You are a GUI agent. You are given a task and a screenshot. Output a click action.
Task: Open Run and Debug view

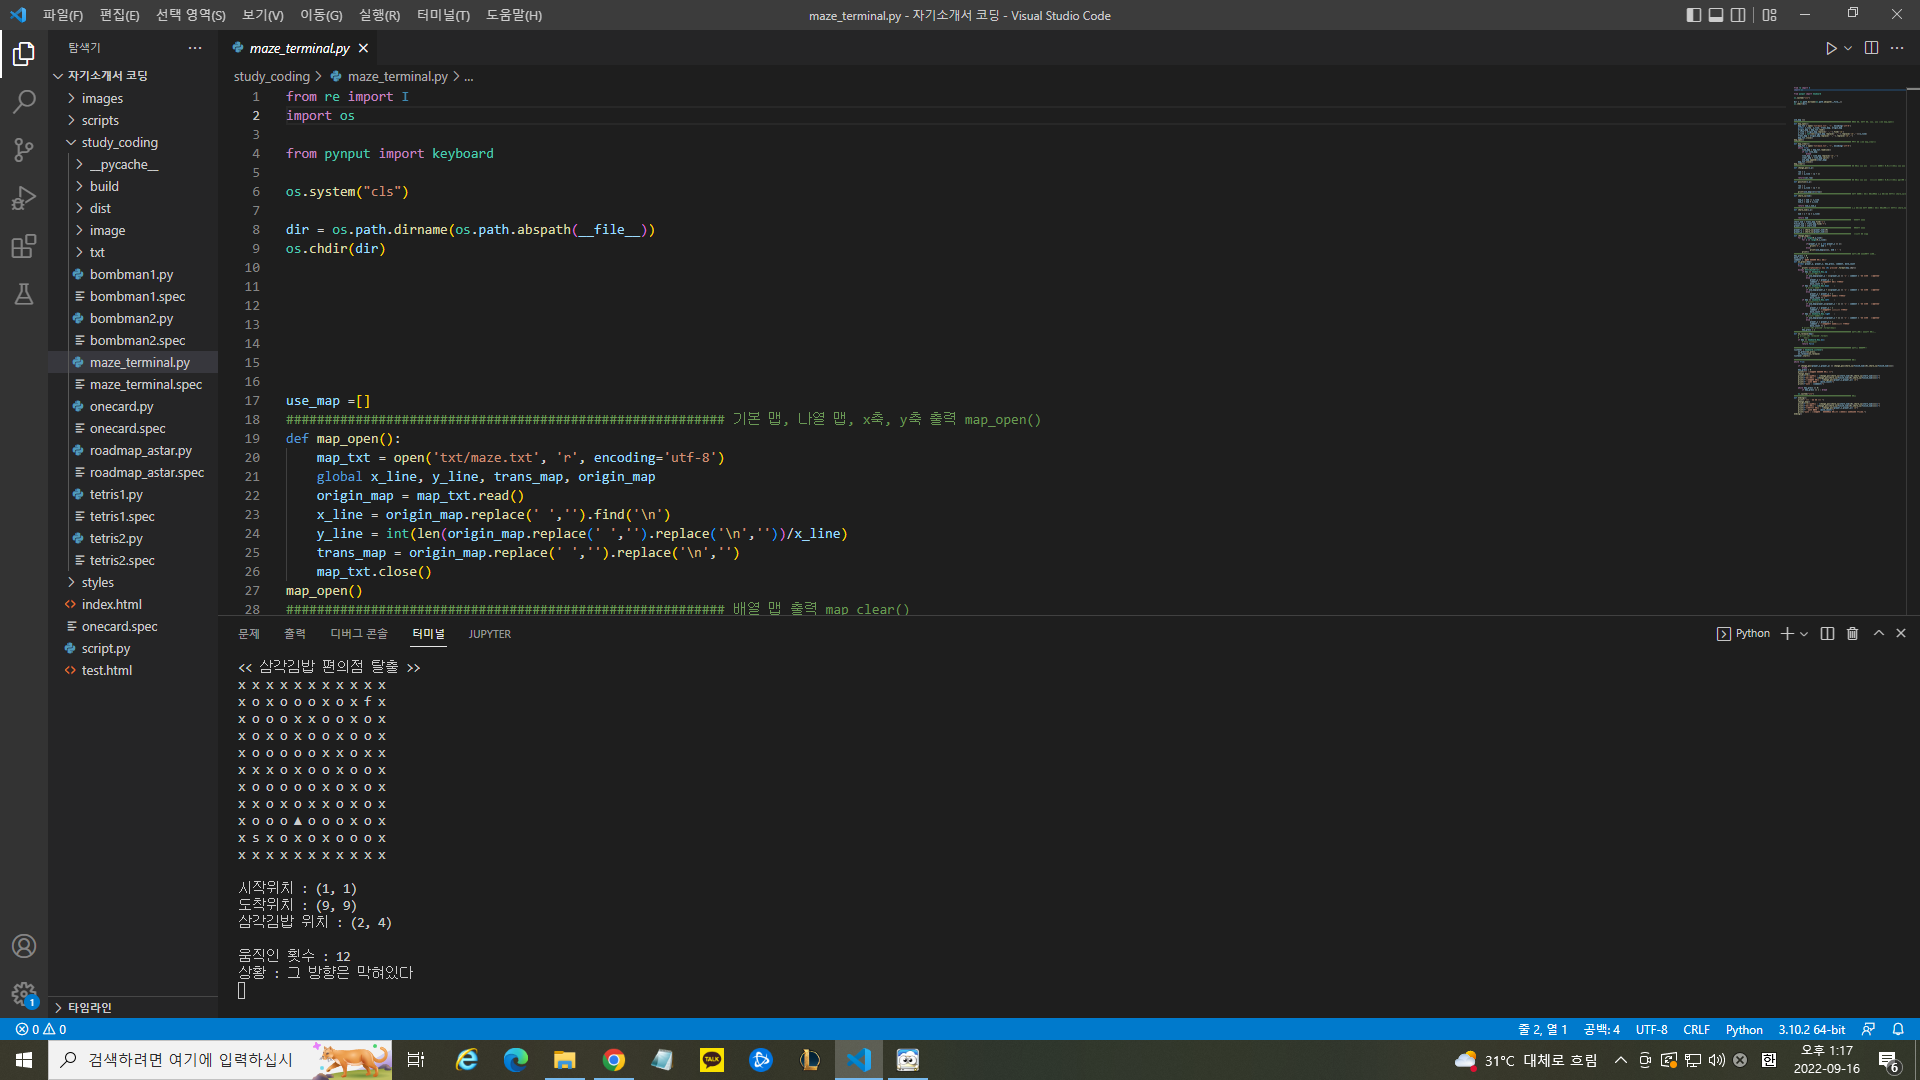24,198
